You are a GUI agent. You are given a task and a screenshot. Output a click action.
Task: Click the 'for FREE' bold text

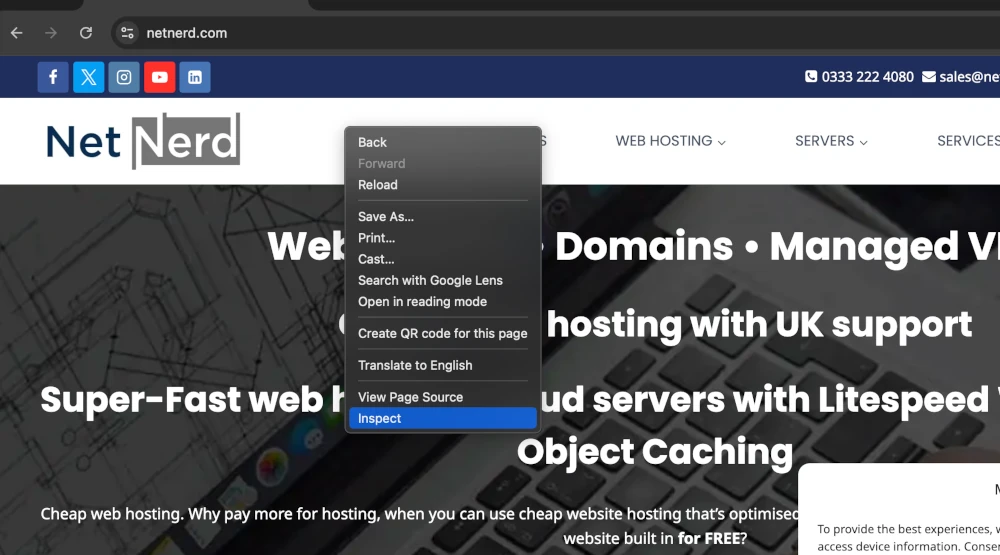tap(709, 538)
